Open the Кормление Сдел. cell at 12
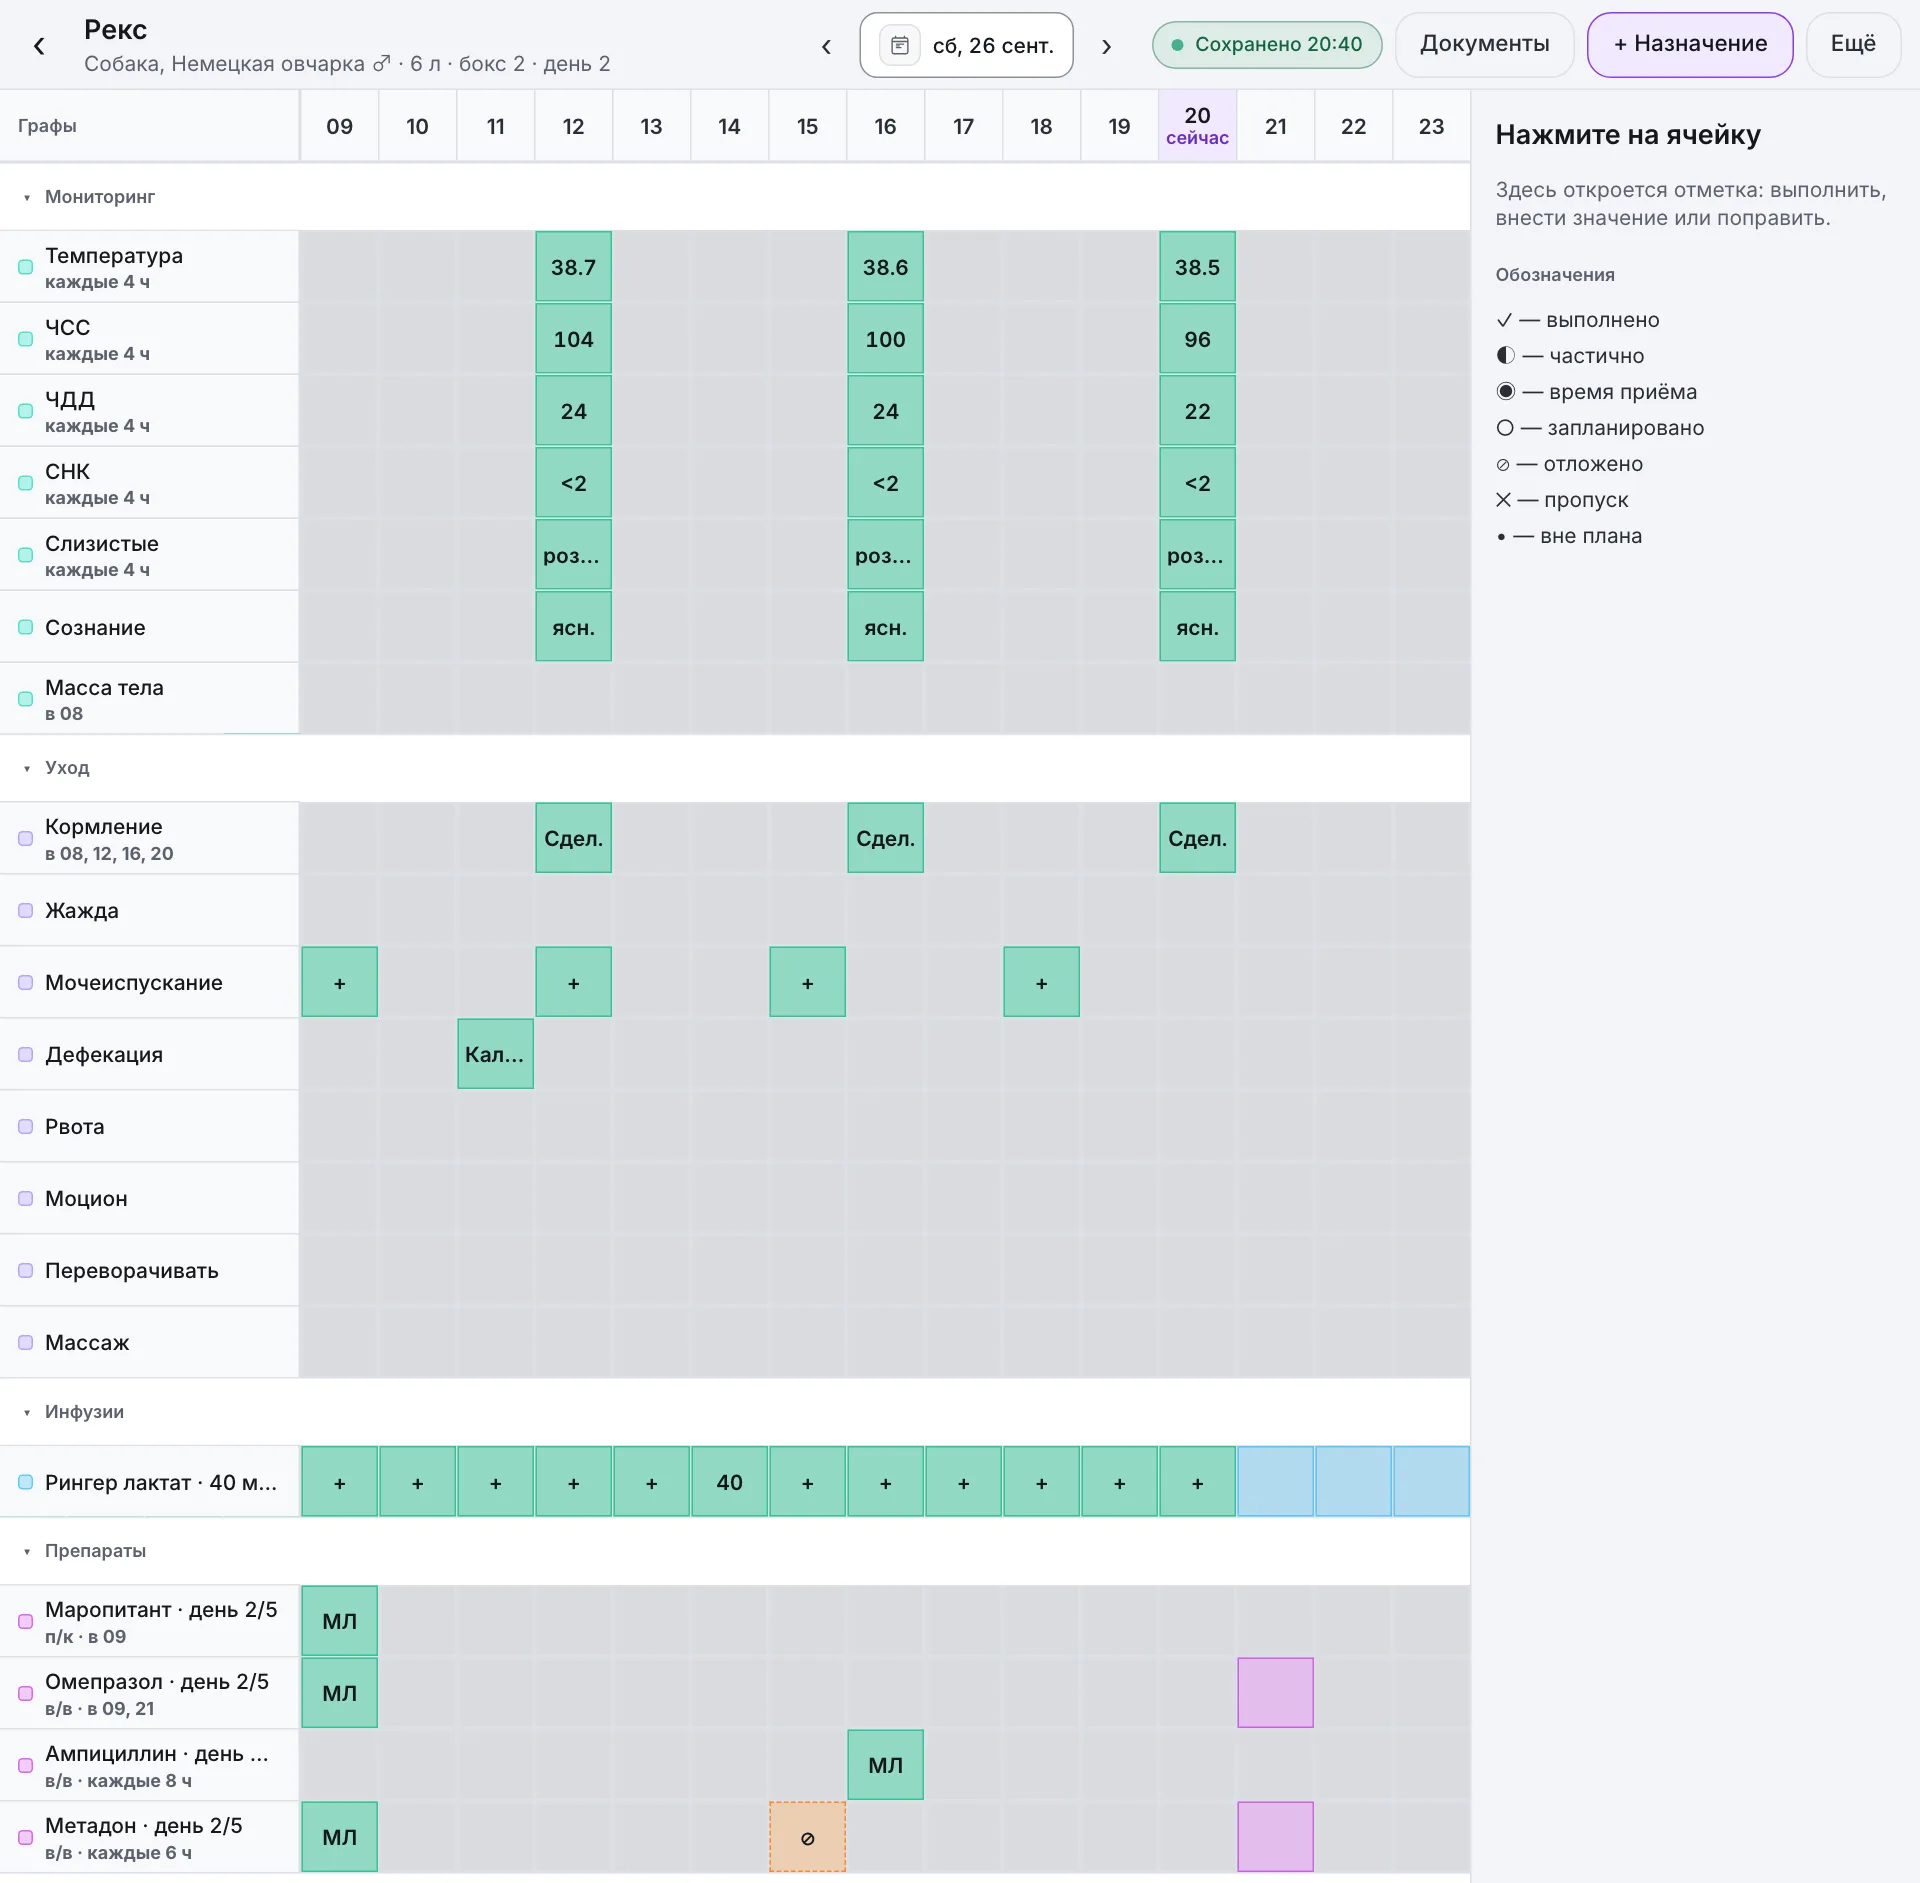Viewport: 1920px width, 1883px height. coord(573,838)
